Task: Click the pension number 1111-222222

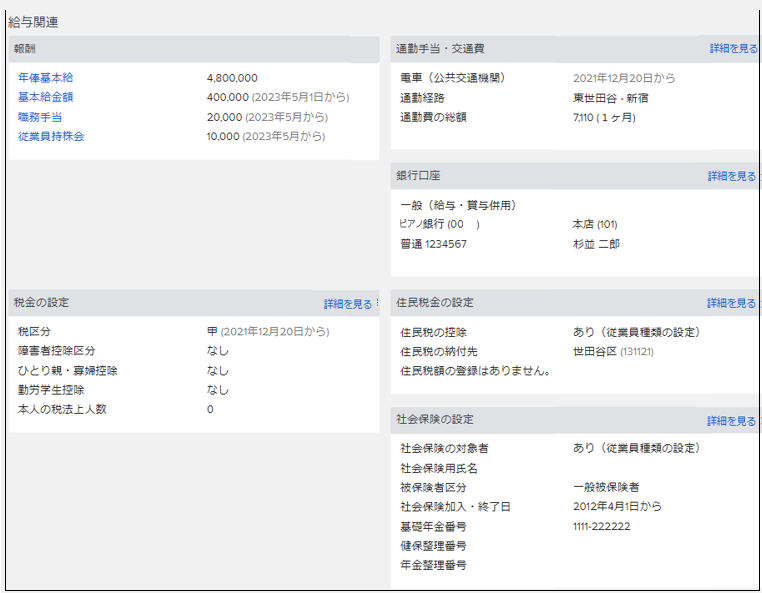Action: click(x=601, y=527)
